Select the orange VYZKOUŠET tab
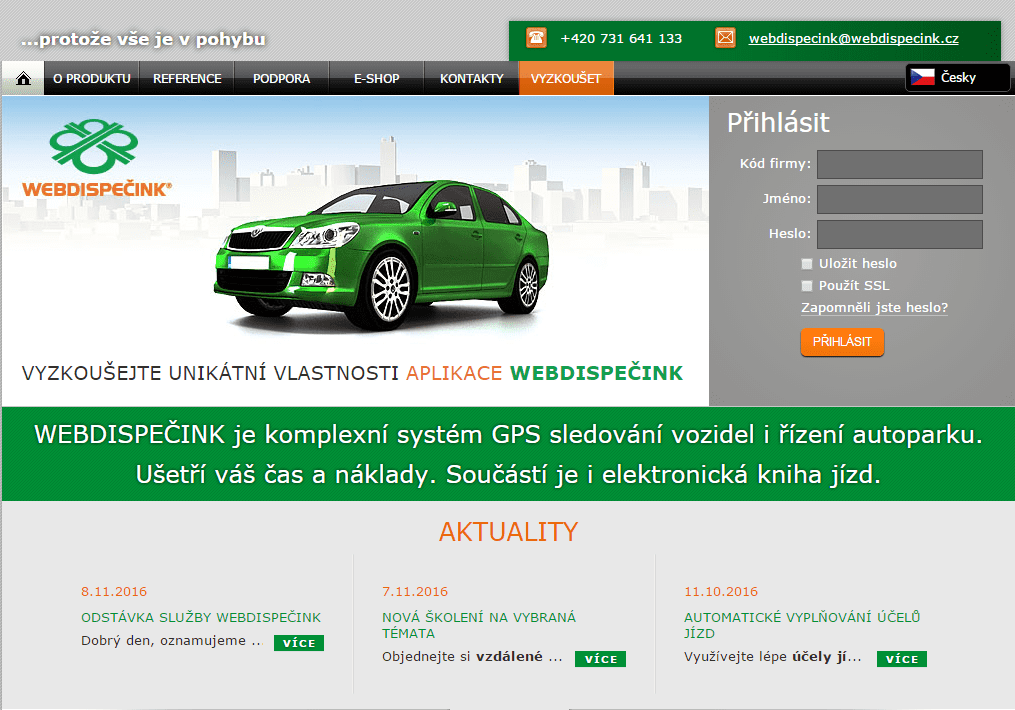 pyautogui.click(x=566, y=78)
